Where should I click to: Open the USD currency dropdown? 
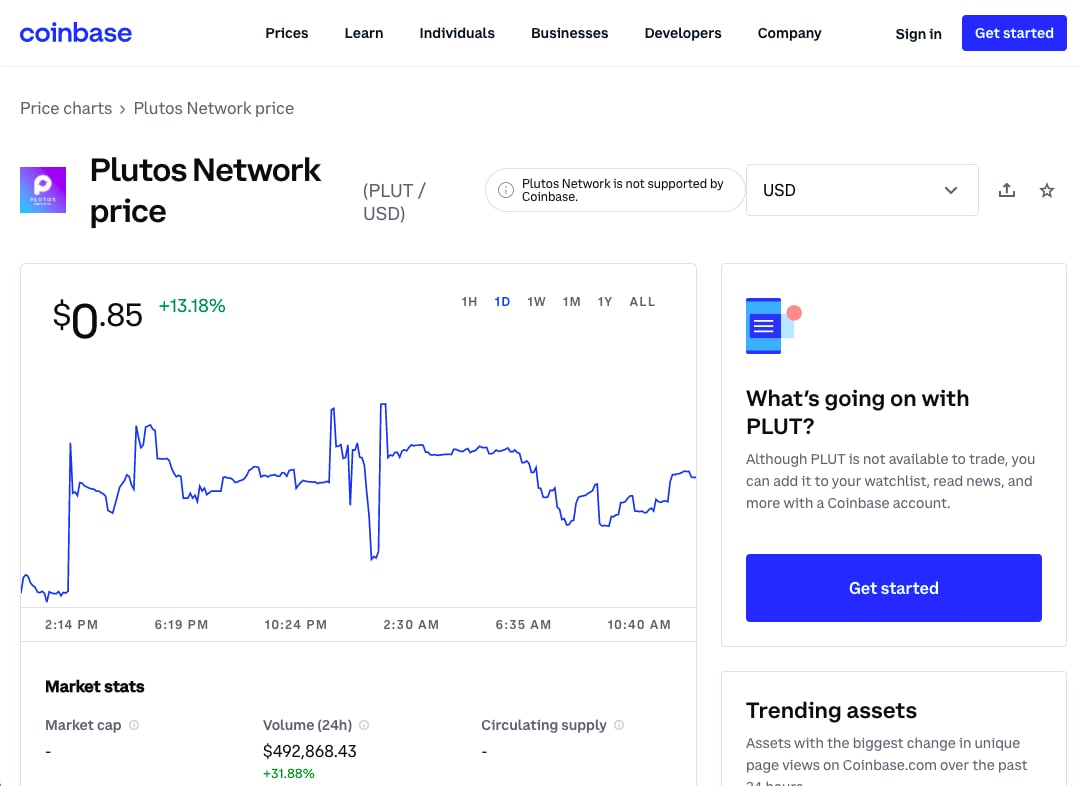tap(862, 190)
